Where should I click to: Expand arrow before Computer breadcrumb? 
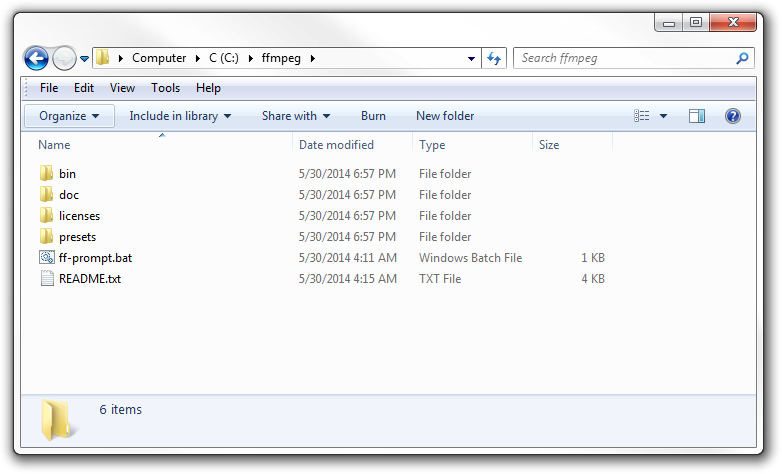121,58
